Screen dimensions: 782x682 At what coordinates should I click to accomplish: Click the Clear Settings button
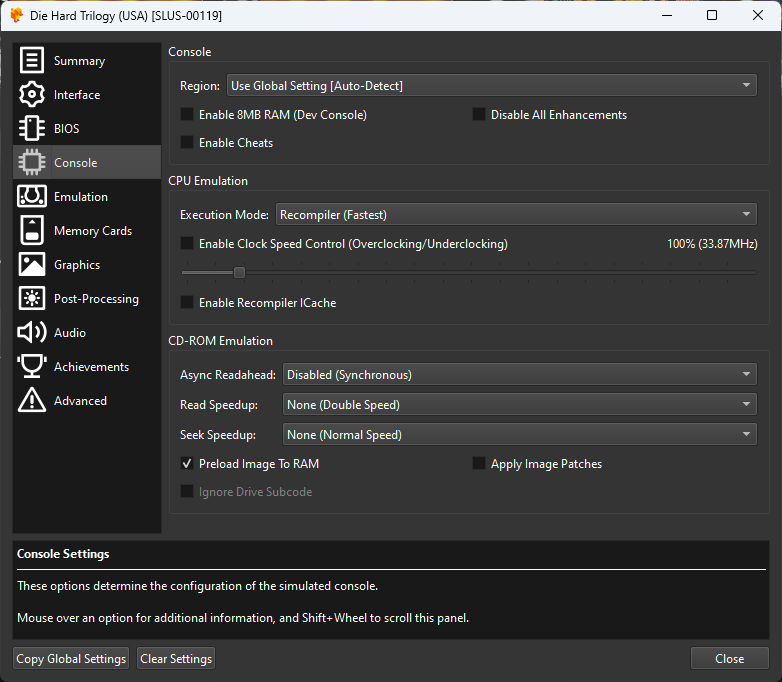coord(176,659)
